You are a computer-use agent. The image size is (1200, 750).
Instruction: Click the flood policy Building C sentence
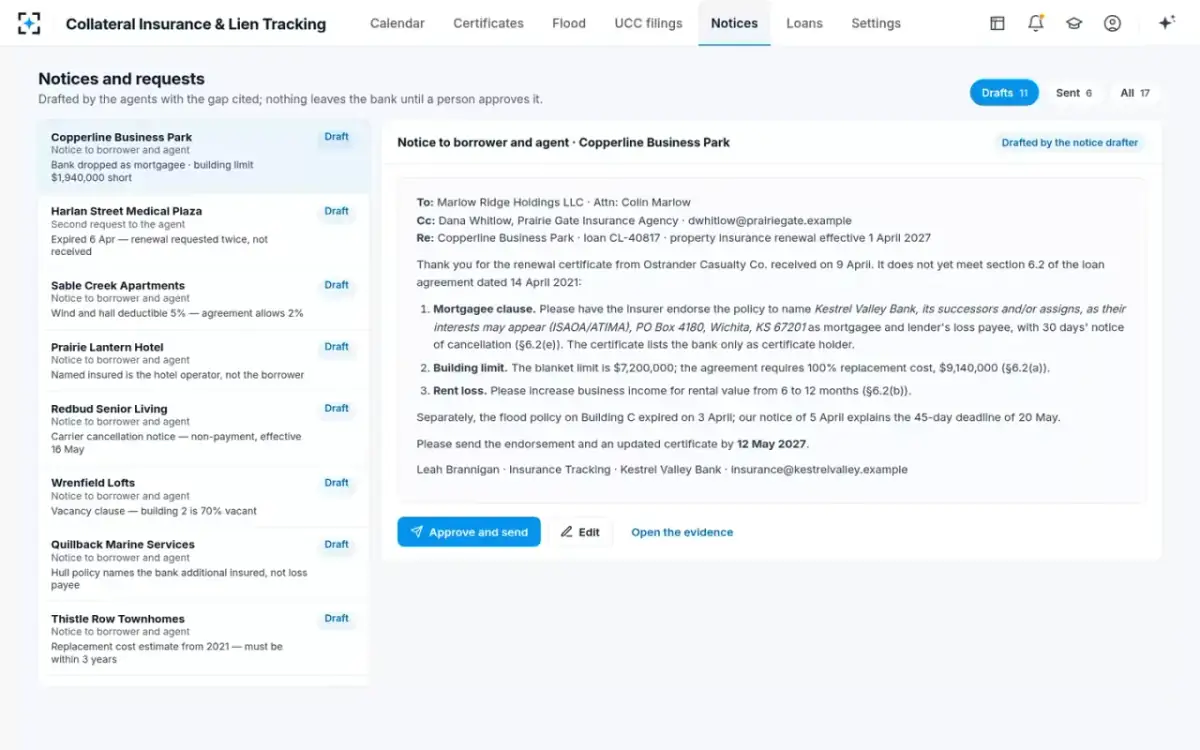tap(738, 417)
